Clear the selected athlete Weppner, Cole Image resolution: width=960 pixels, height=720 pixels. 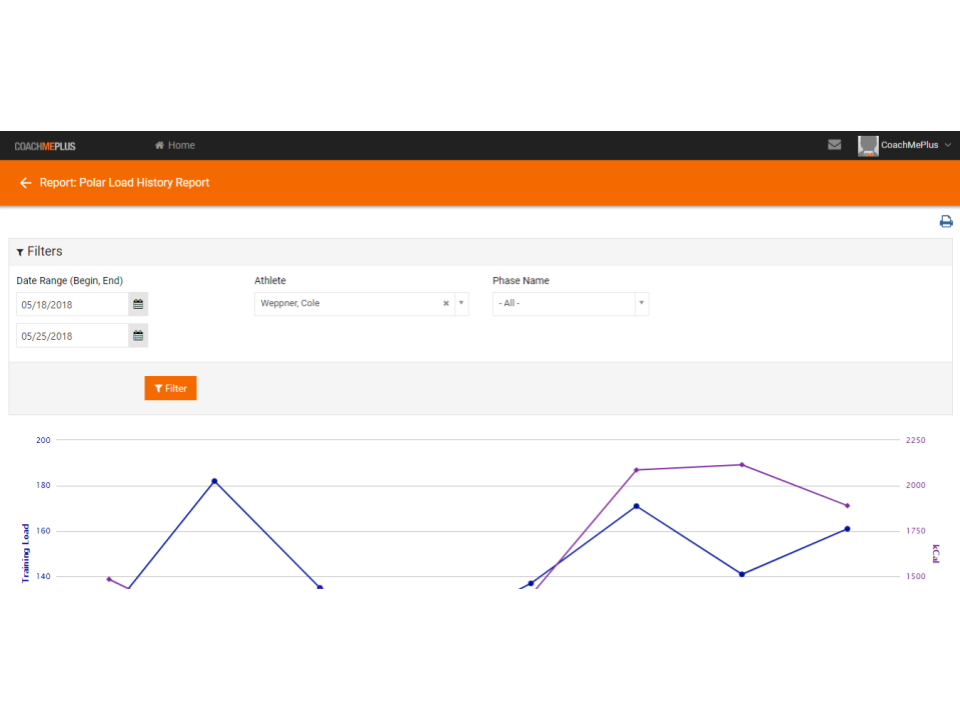tap(446, 304)
